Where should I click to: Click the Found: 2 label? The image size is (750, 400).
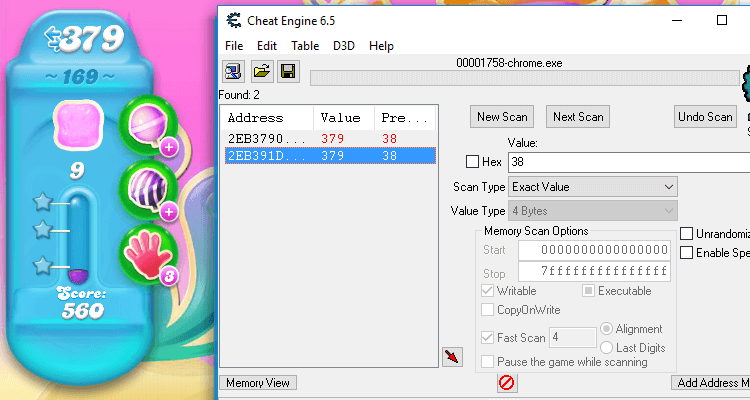point(239,95)
